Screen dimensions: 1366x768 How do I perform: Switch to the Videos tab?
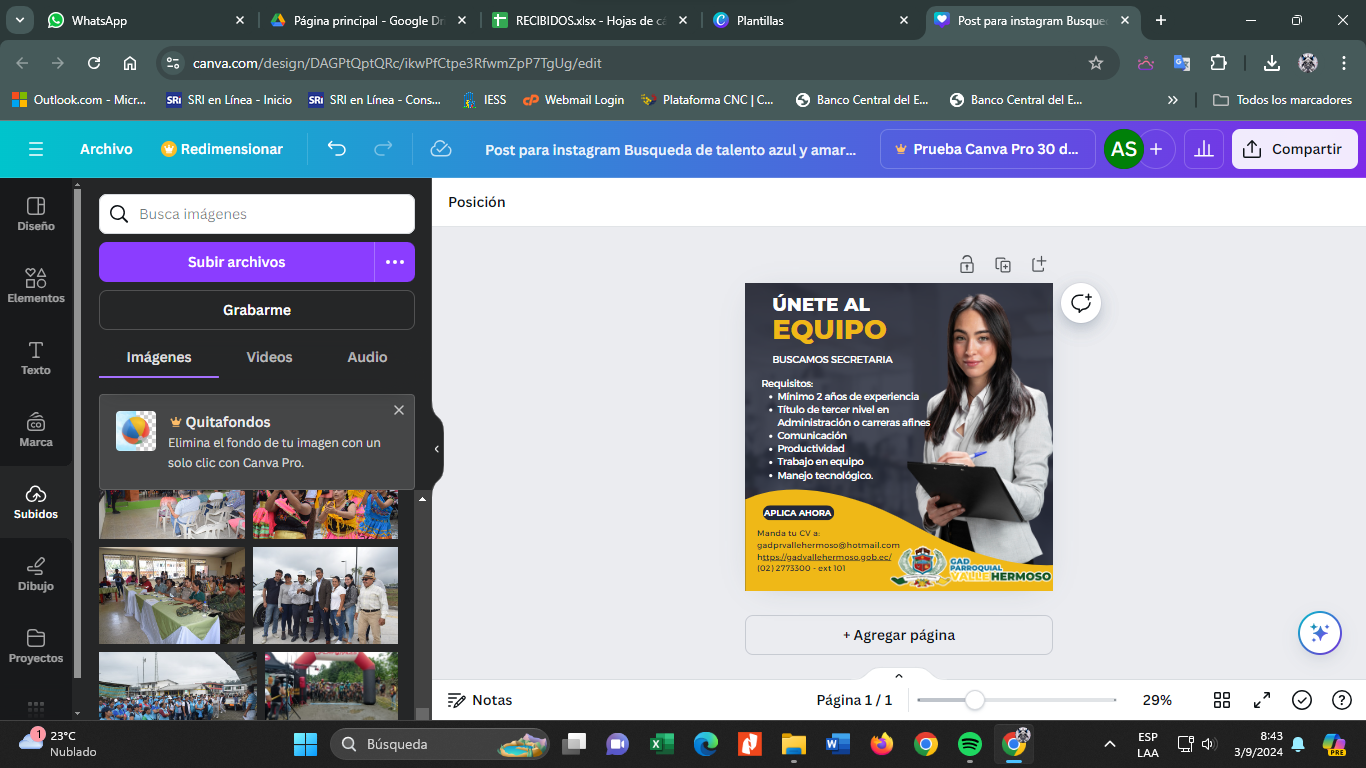click(x=269, y=357)
